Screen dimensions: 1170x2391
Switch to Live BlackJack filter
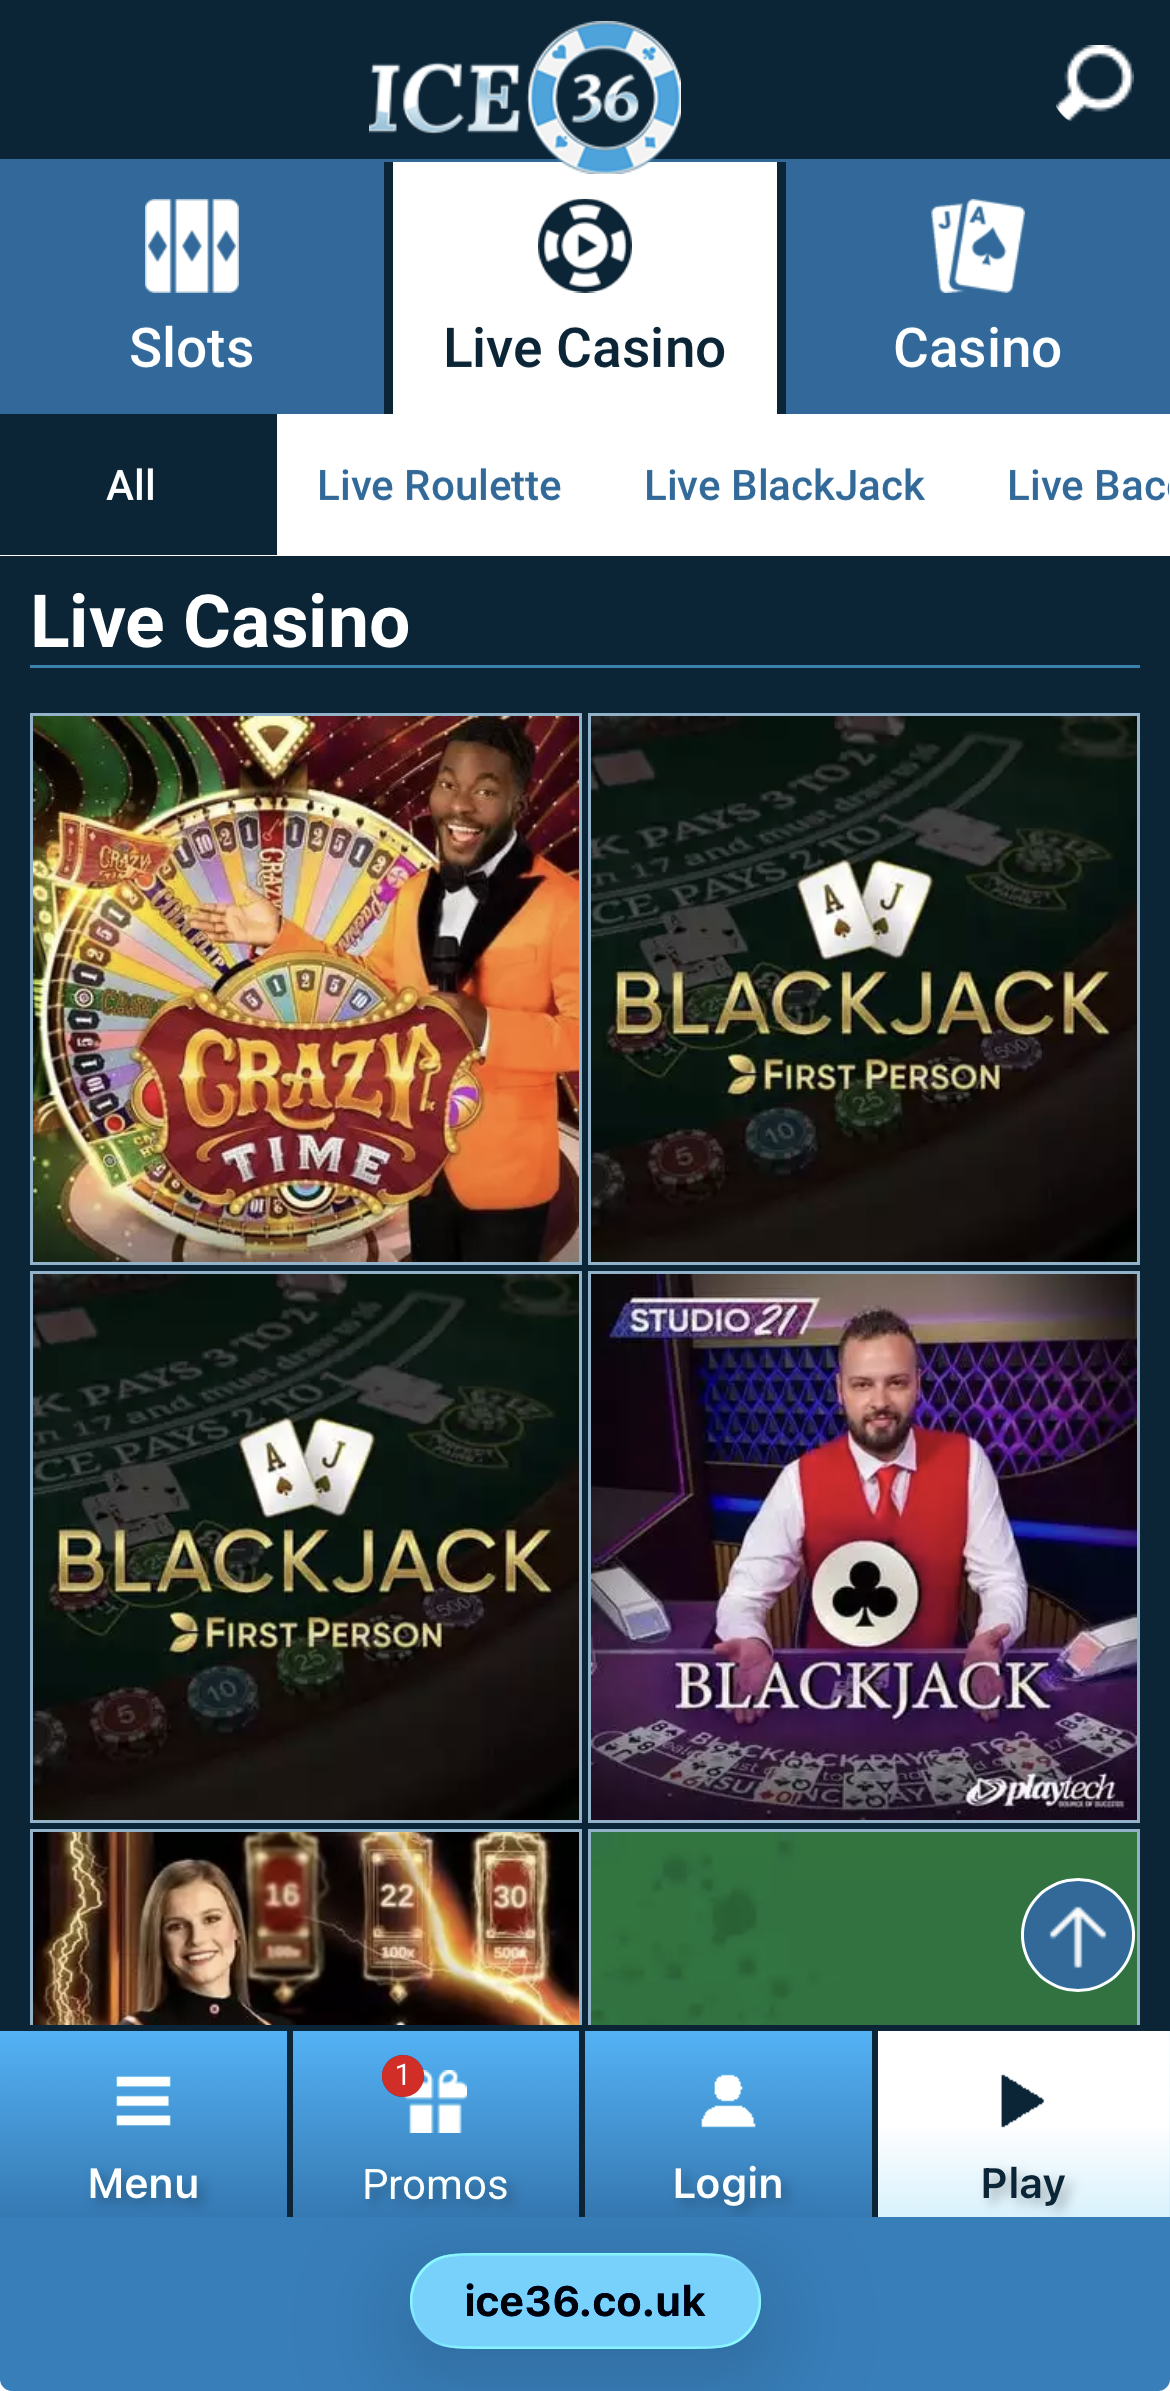tap(784, 485)
